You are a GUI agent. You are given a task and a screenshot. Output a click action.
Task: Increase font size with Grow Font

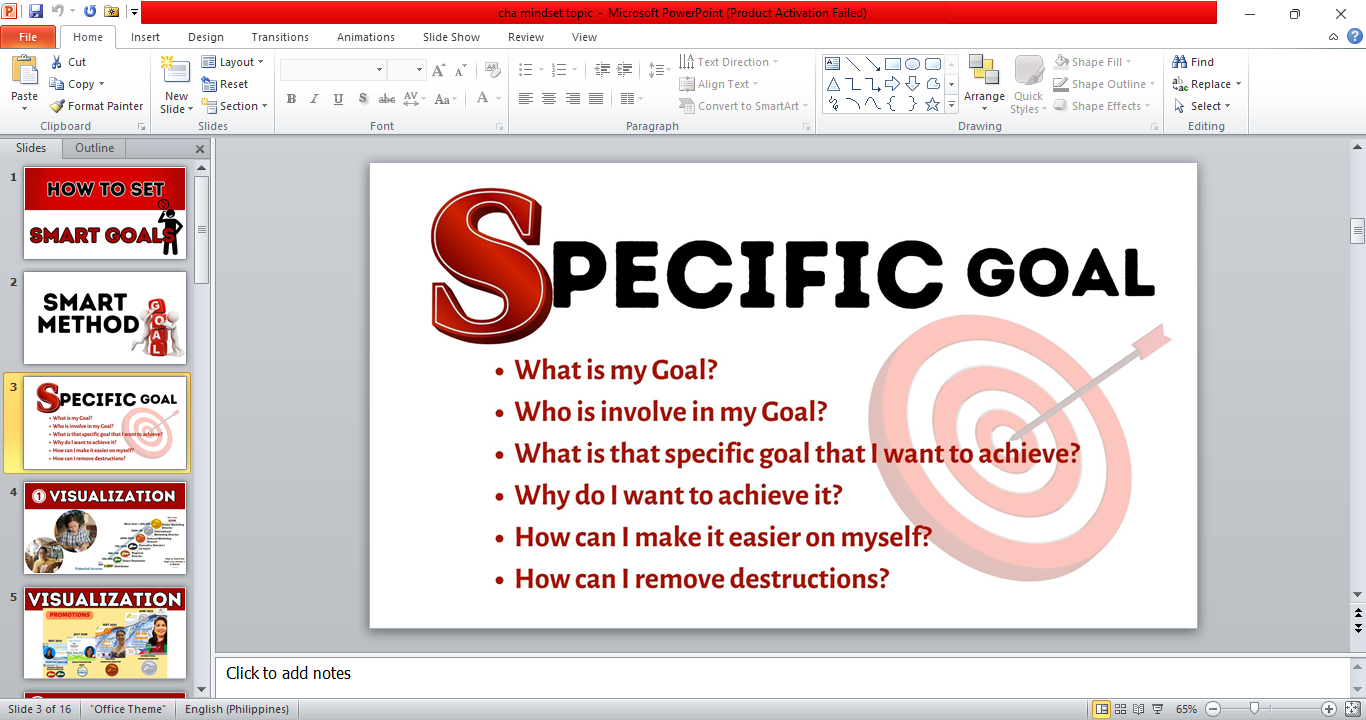pyautogui.click(x=438, y=70)
